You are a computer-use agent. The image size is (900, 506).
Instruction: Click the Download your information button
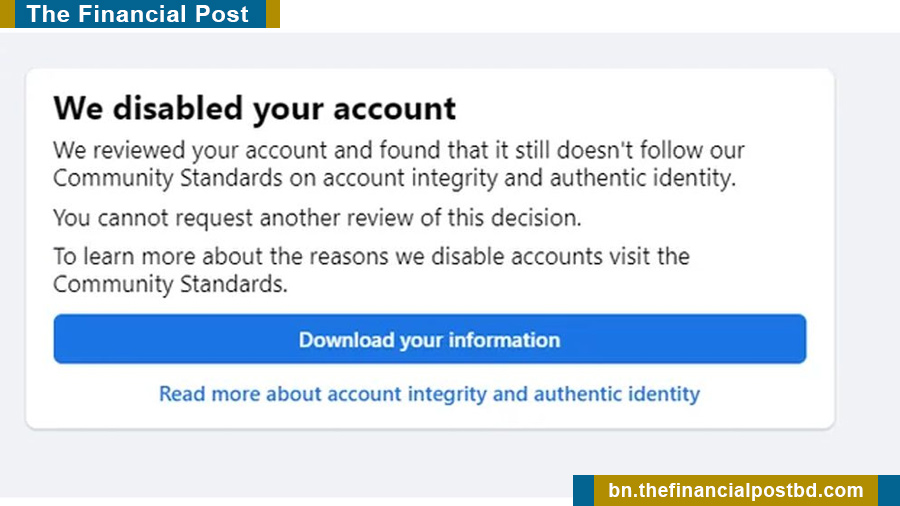429,340
